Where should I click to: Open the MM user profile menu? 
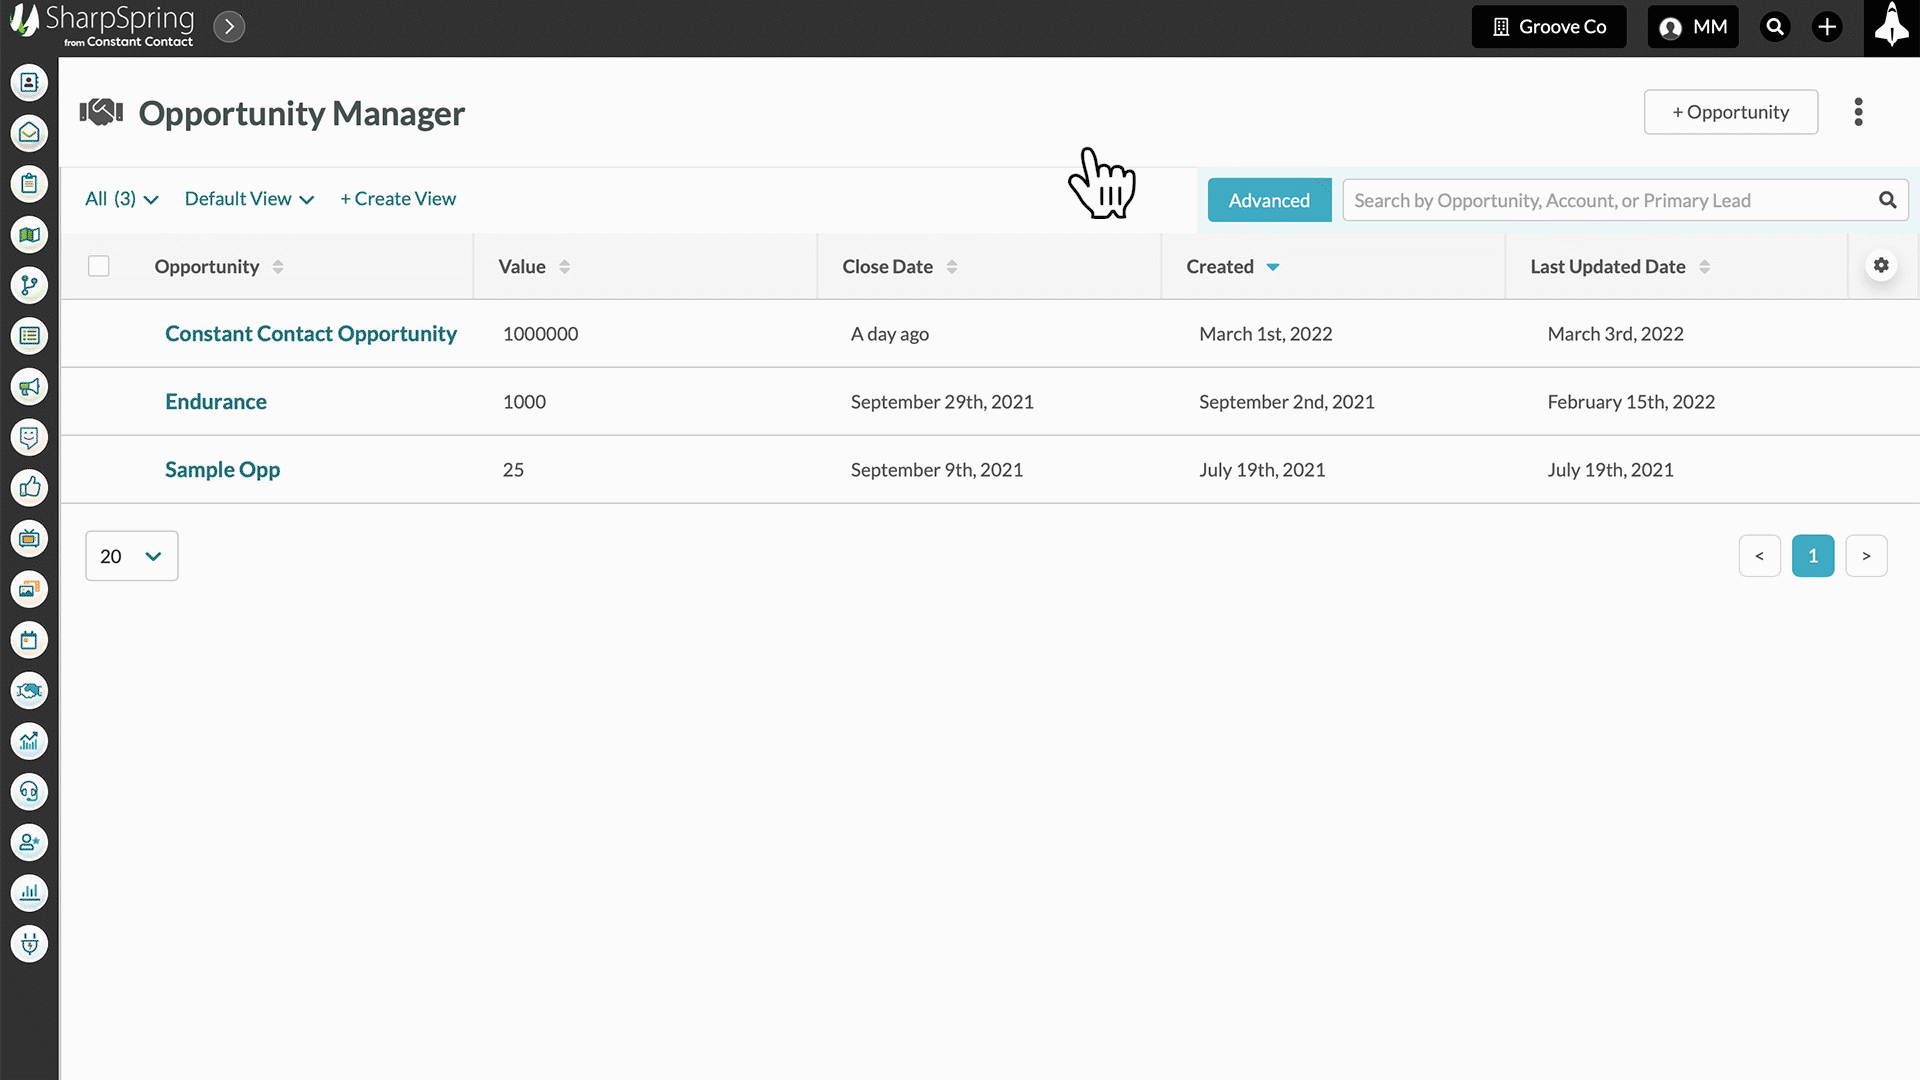pyautogui.click(x=1693, y=27)
